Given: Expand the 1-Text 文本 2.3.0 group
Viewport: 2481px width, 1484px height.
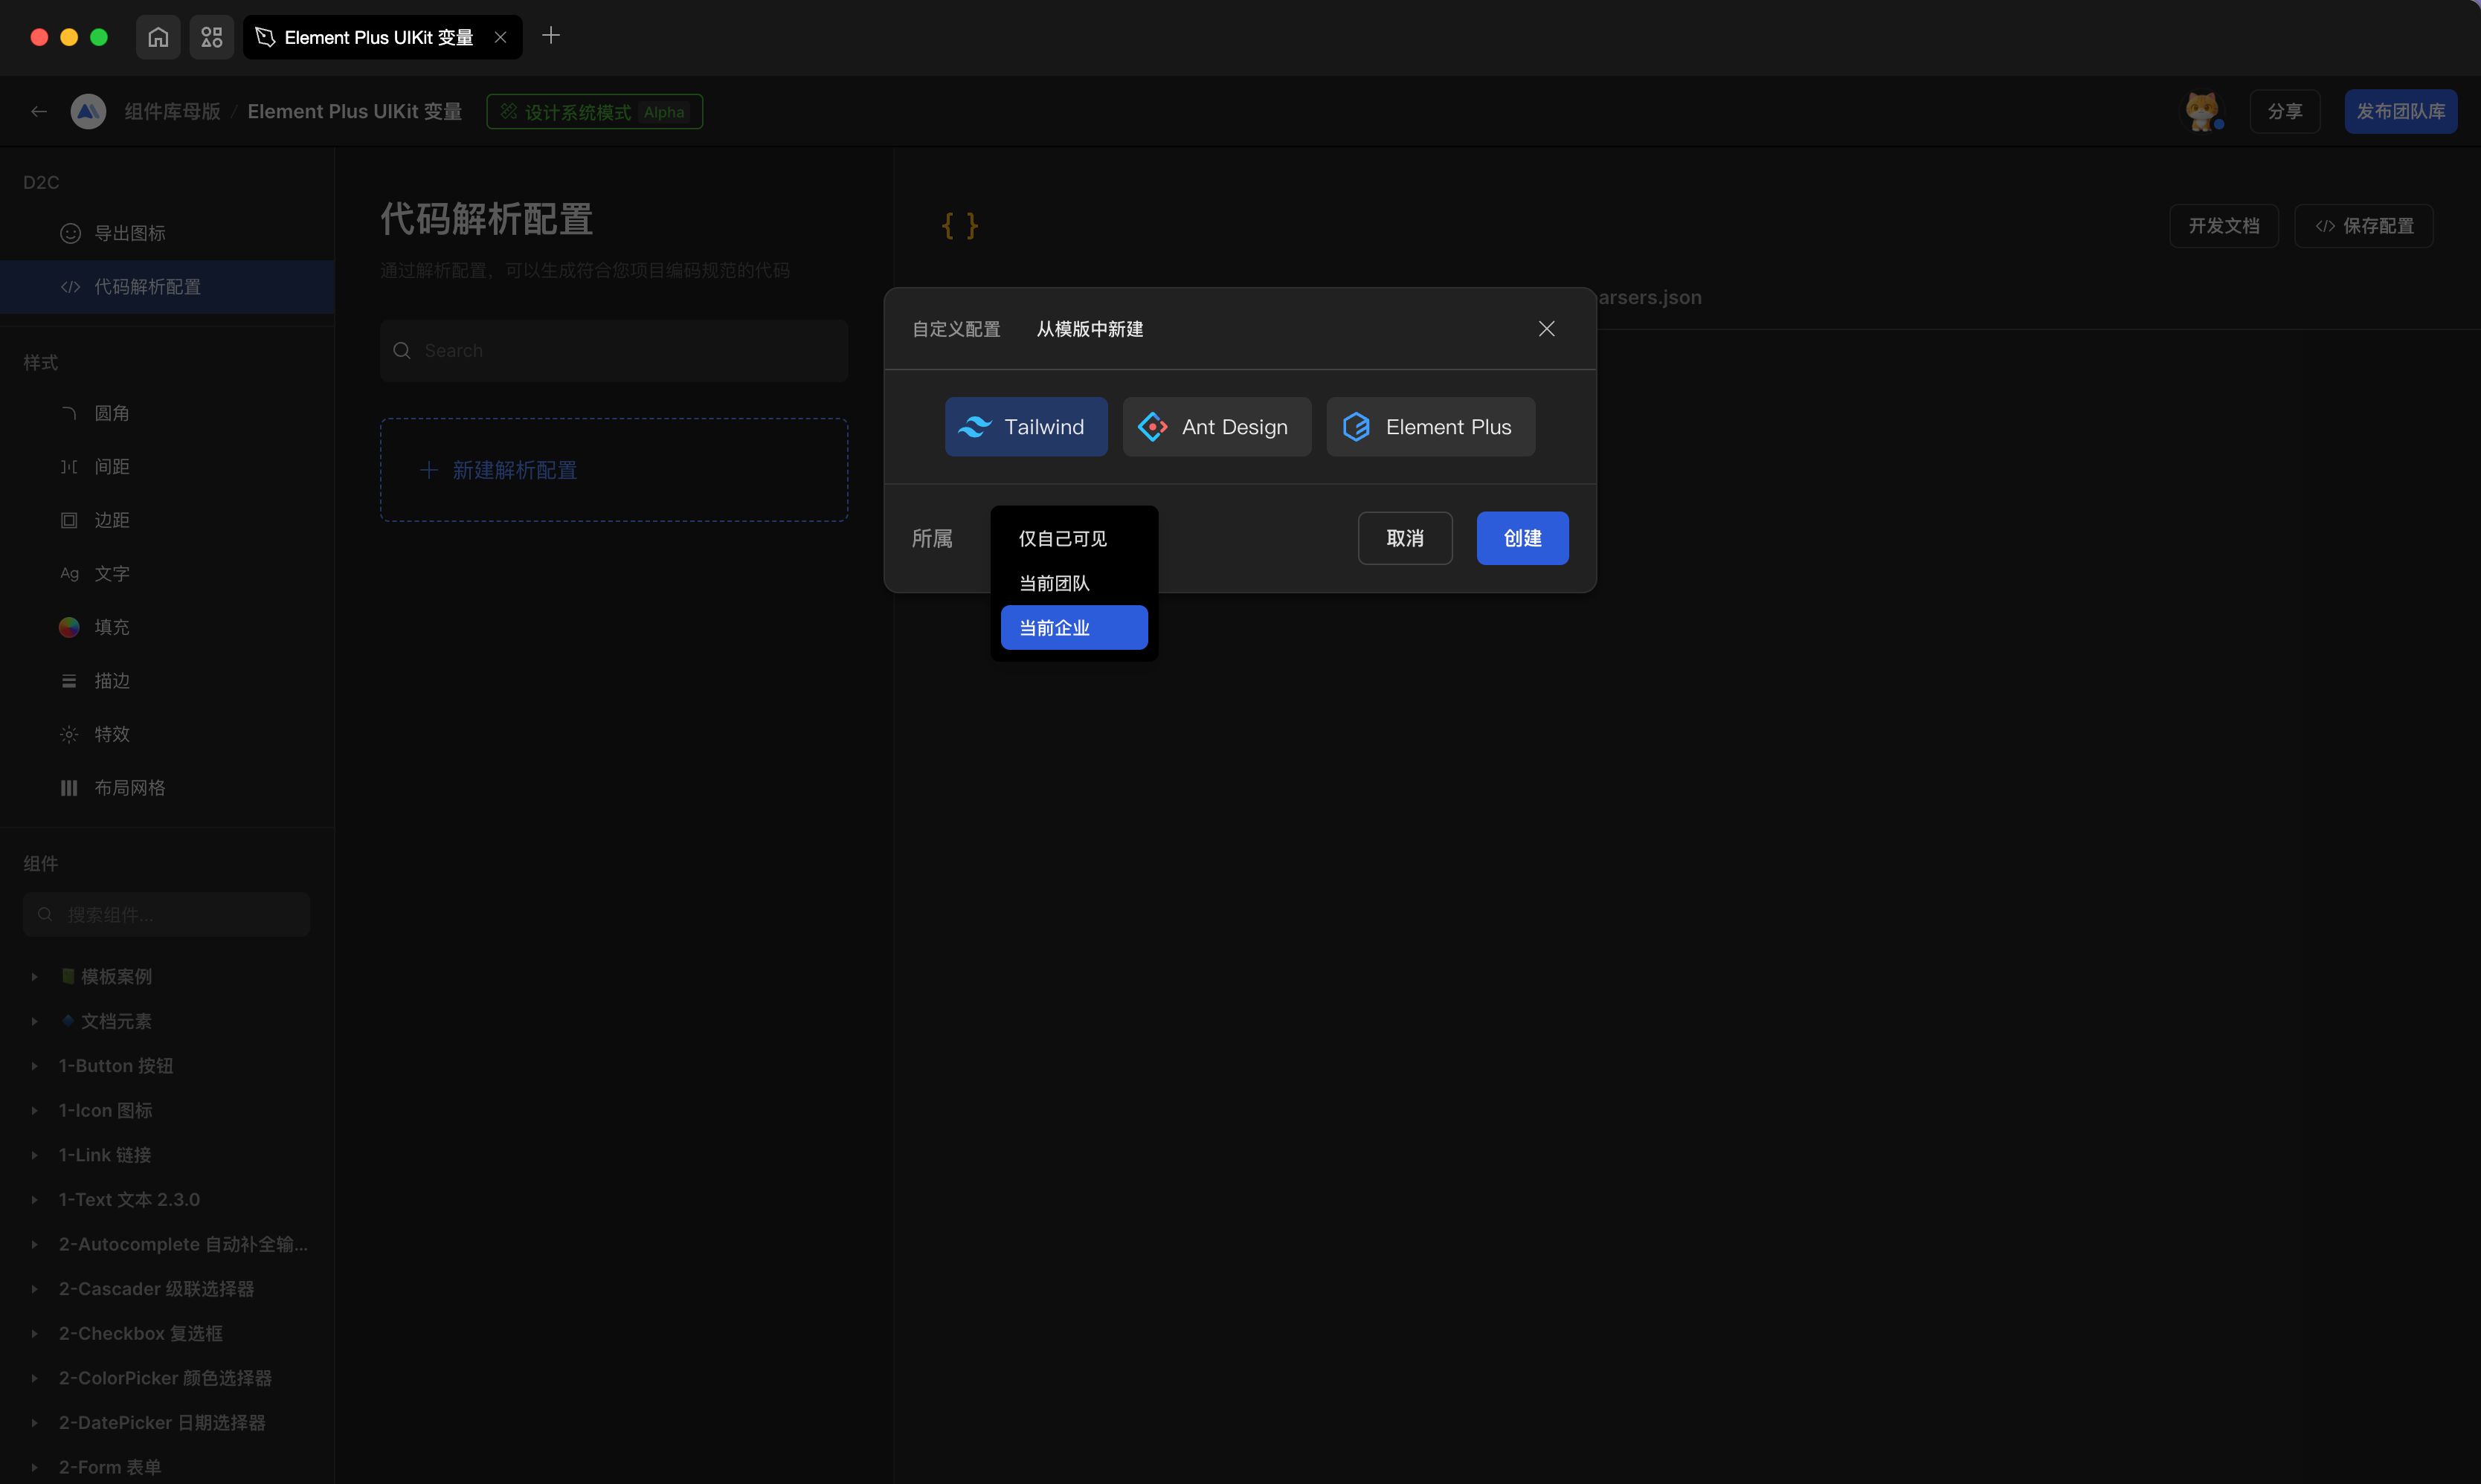Looking at the screenshot, I should (34, 1200).
